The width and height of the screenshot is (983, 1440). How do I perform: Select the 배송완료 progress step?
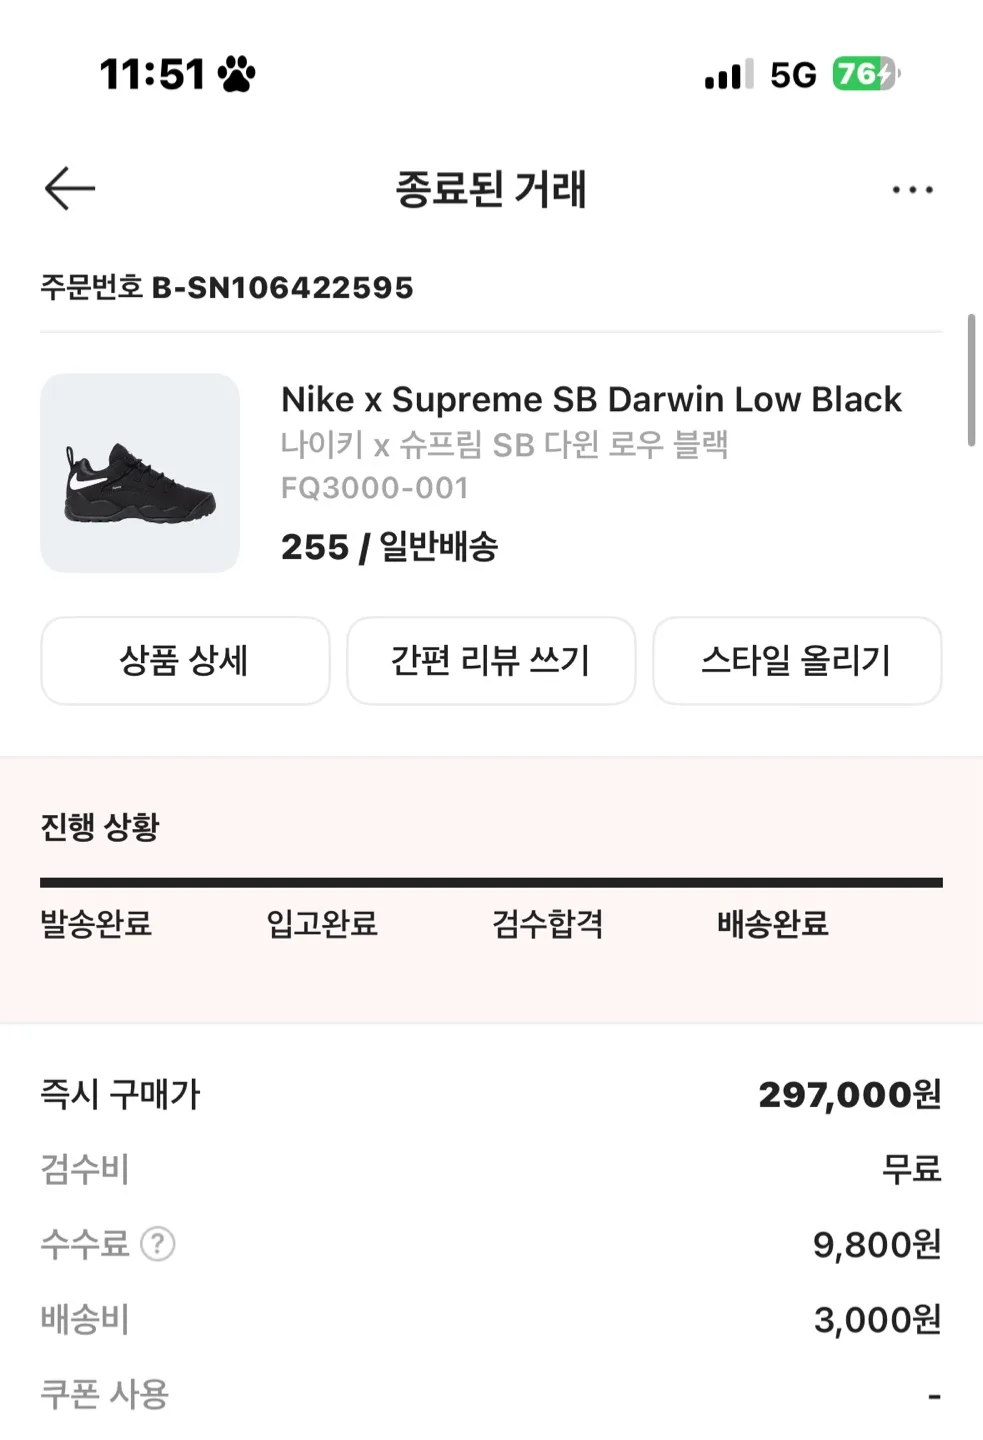pos(773,923)
